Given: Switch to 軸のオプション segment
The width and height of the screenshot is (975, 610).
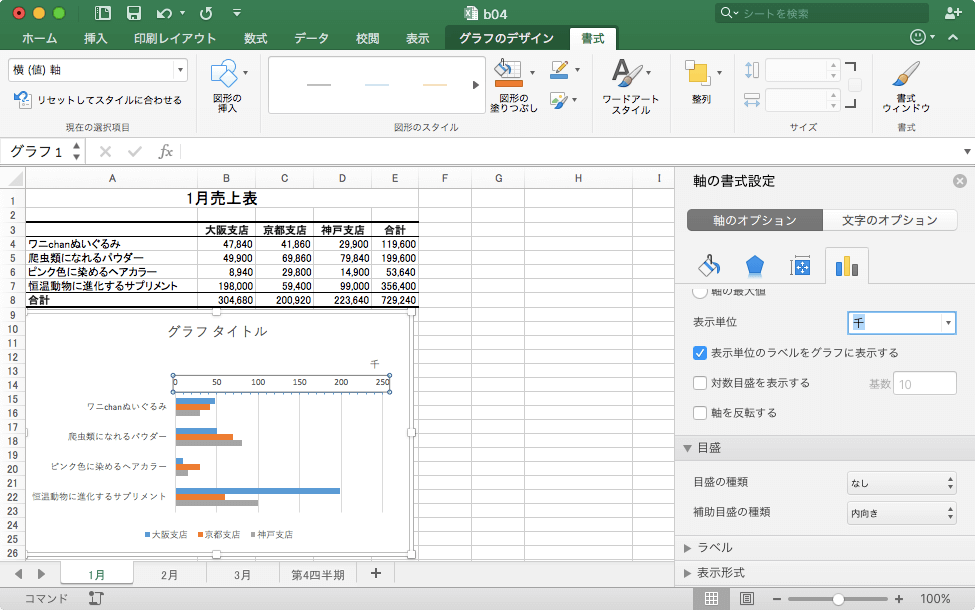Looking at the screenshot, I should point(755,220).
